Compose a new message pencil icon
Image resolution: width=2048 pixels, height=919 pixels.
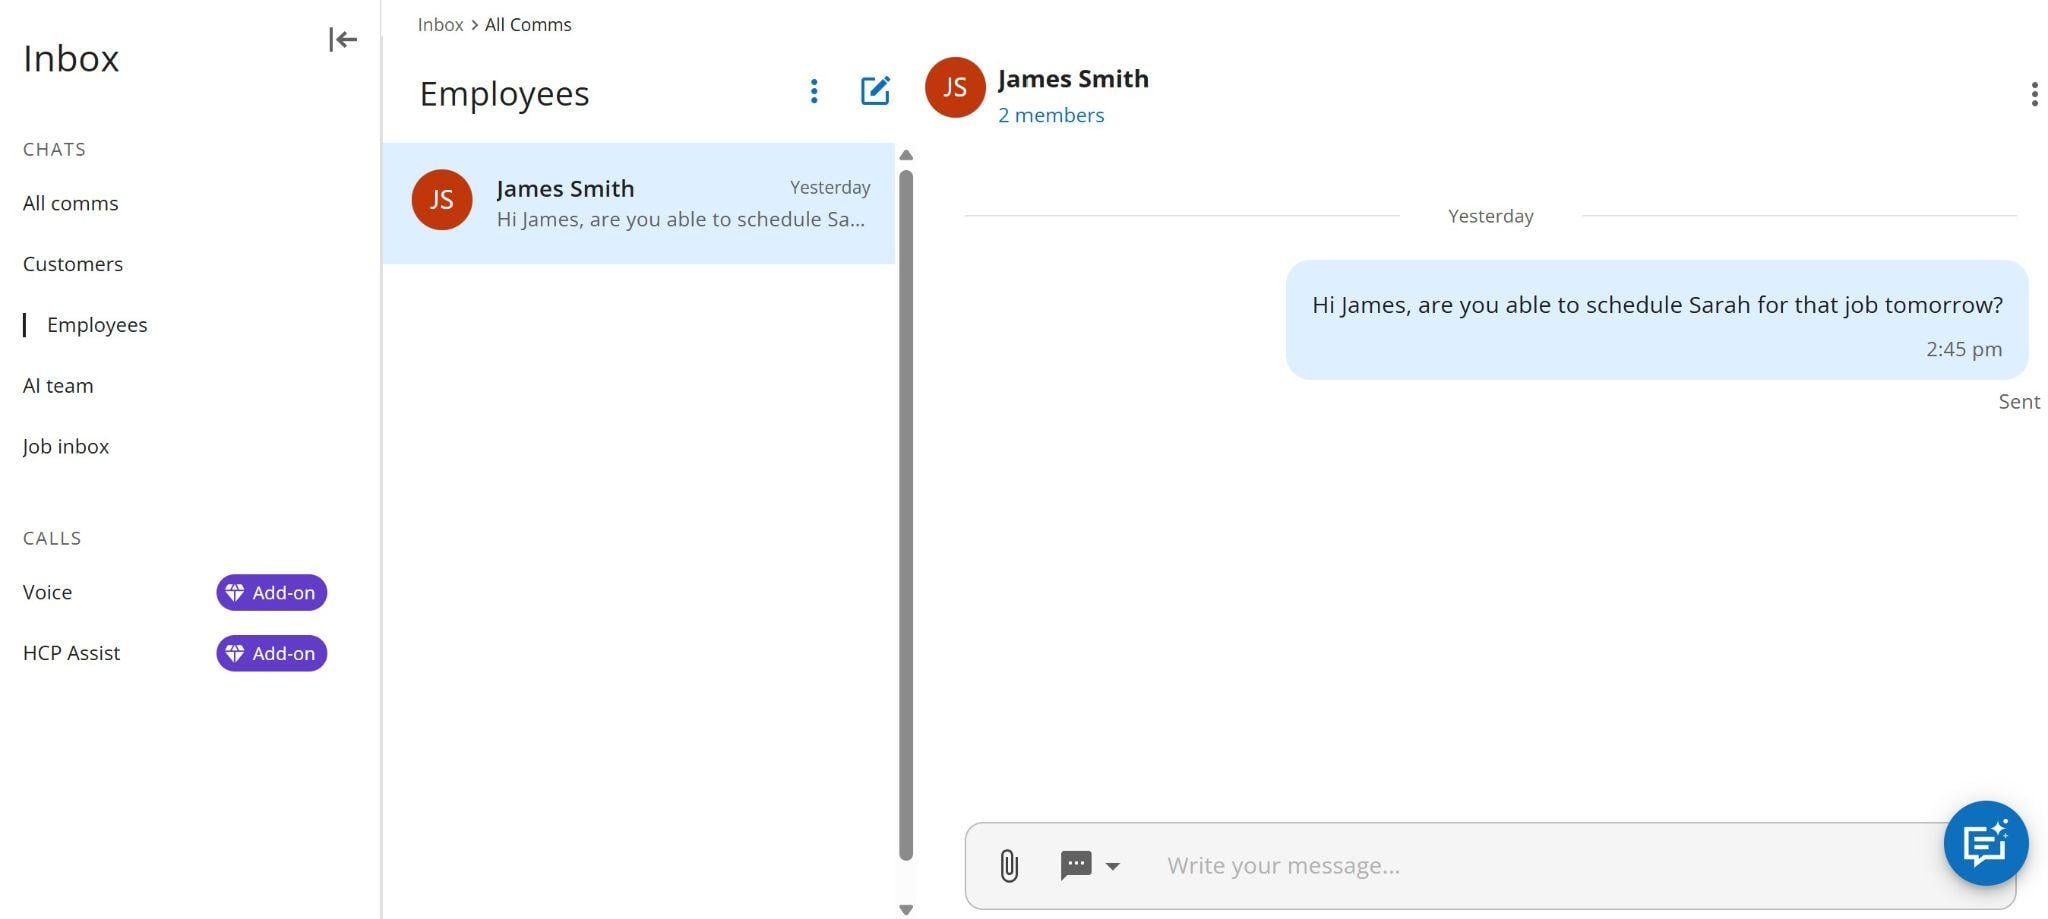coord(875,91)
